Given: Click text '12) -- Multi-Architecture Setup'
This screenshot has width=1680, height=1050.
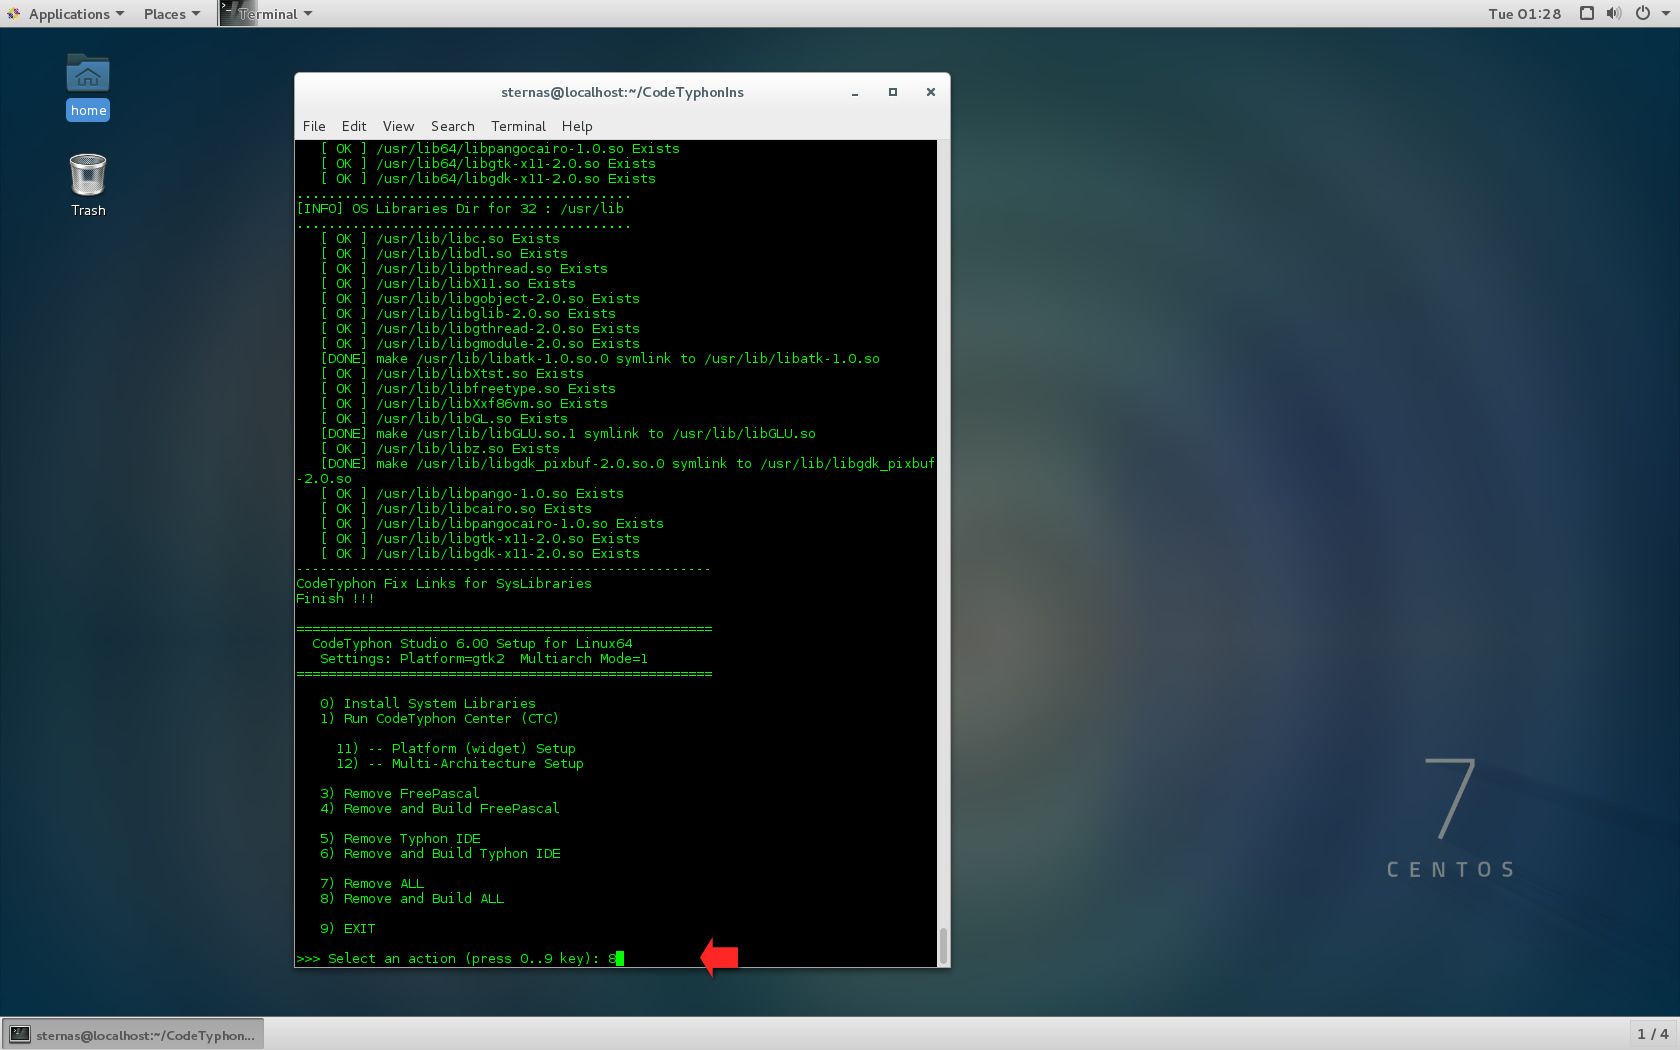Looking at the screenshot, I should (460, 763).
